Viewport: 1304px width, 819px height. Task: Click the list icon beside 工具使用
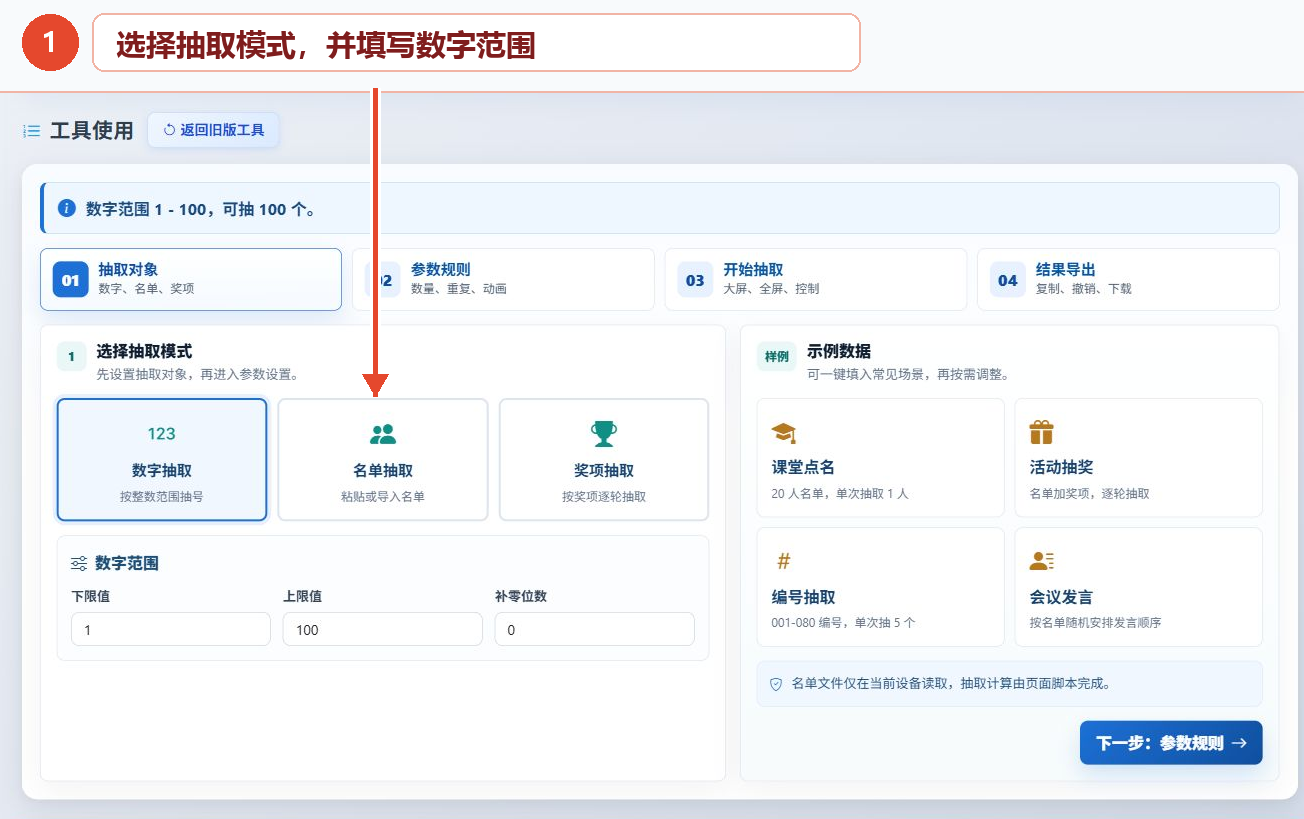pos(32,131)
